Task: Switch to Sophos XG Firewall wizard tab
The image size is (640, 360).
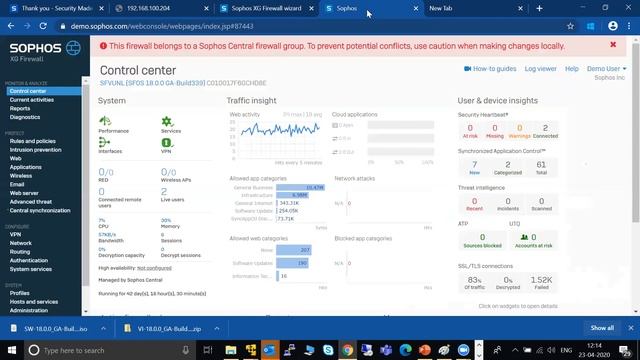Action: point(267,8)
